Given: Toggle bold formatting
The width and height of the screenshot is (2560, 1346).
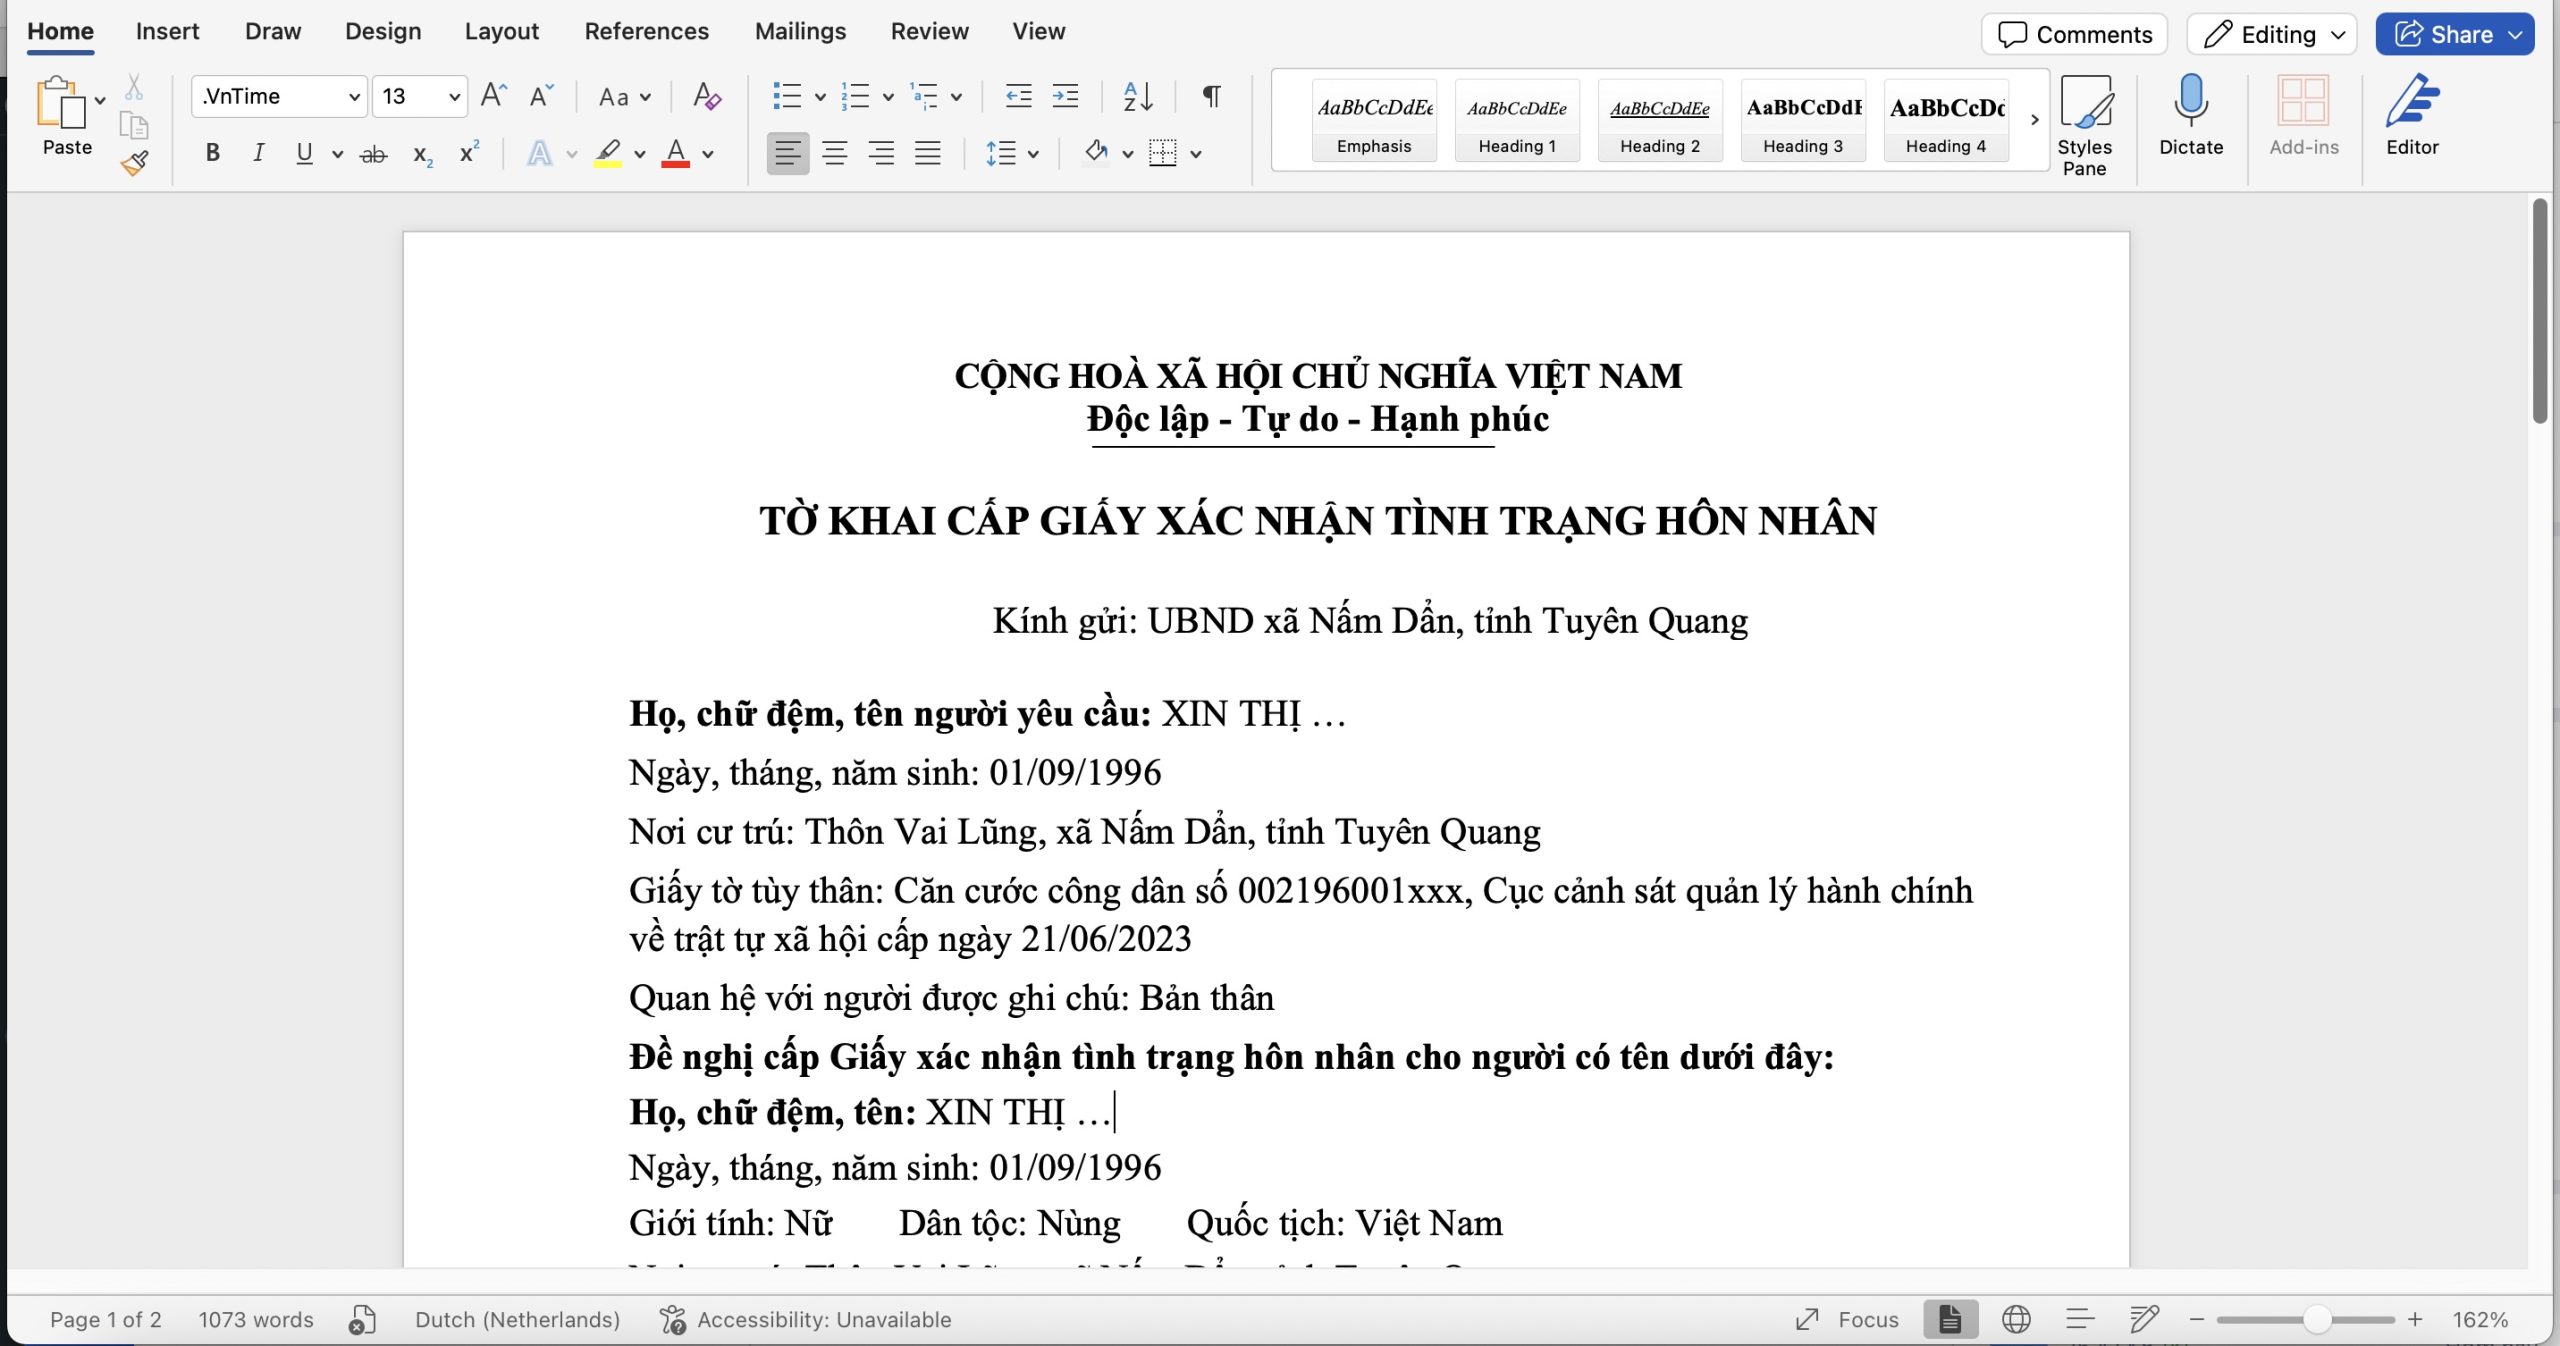Looking at the screenshot, I should click(x=211, y=153).
